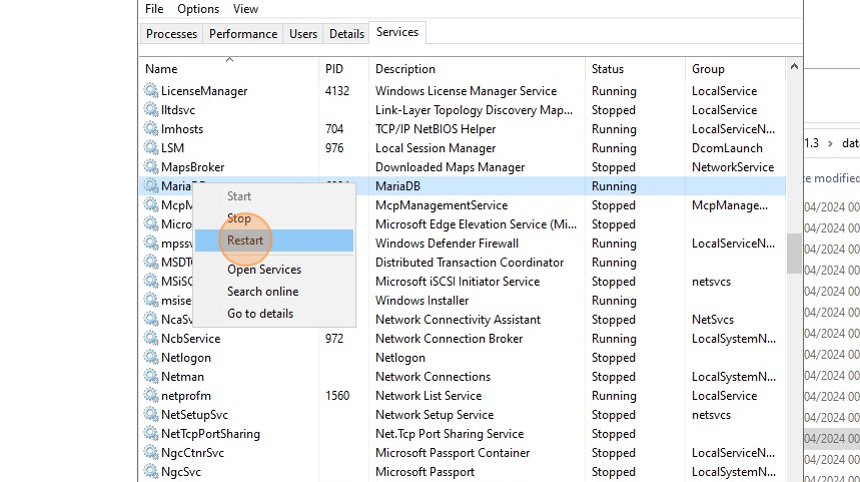The image size is (860, 482).
Task: Click the LicenseManager service gear icon
Action: 151,91
